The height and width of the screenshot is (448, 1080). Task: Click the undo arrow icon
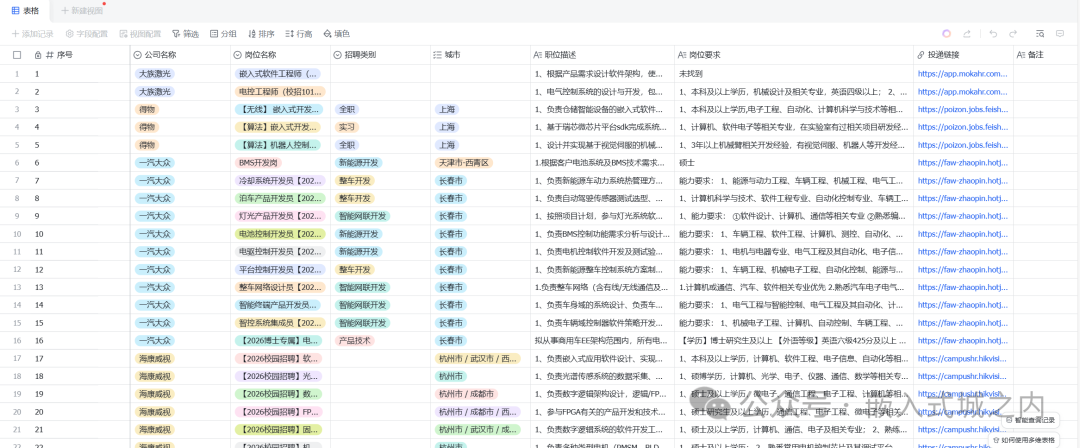pos(993,34)
